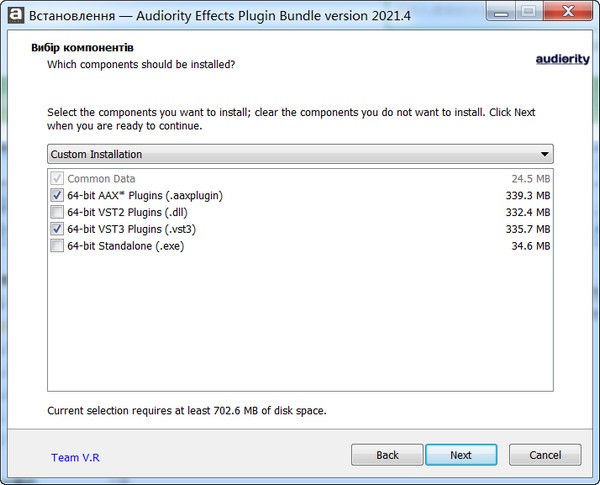The image size is (600, 485).
Task: Uncheck the 64-bit AAX Plugins checkbox
Action: [57, 196]
